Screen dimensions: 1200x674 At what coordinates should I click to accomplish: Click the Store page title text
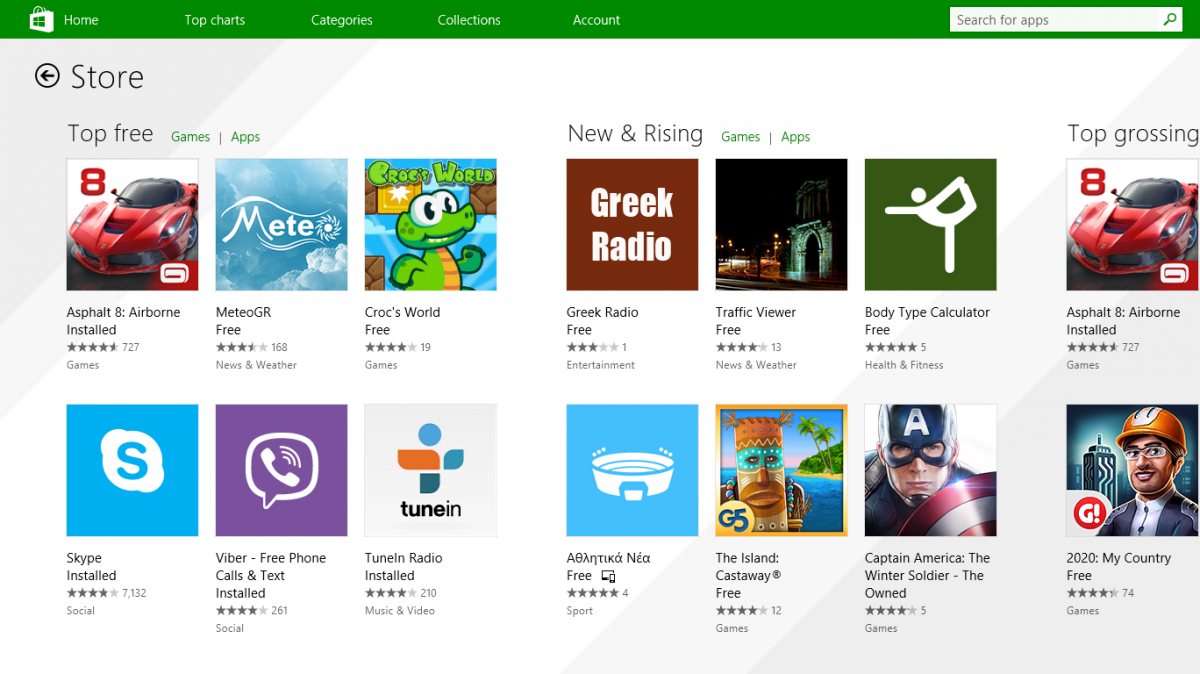coord(107,77)
